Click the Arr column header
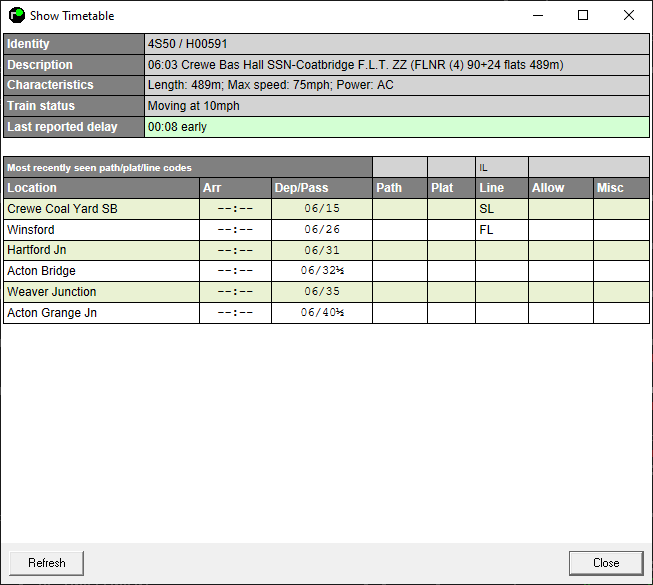Viewport: 653px width, 585px height. click(234, 188)
